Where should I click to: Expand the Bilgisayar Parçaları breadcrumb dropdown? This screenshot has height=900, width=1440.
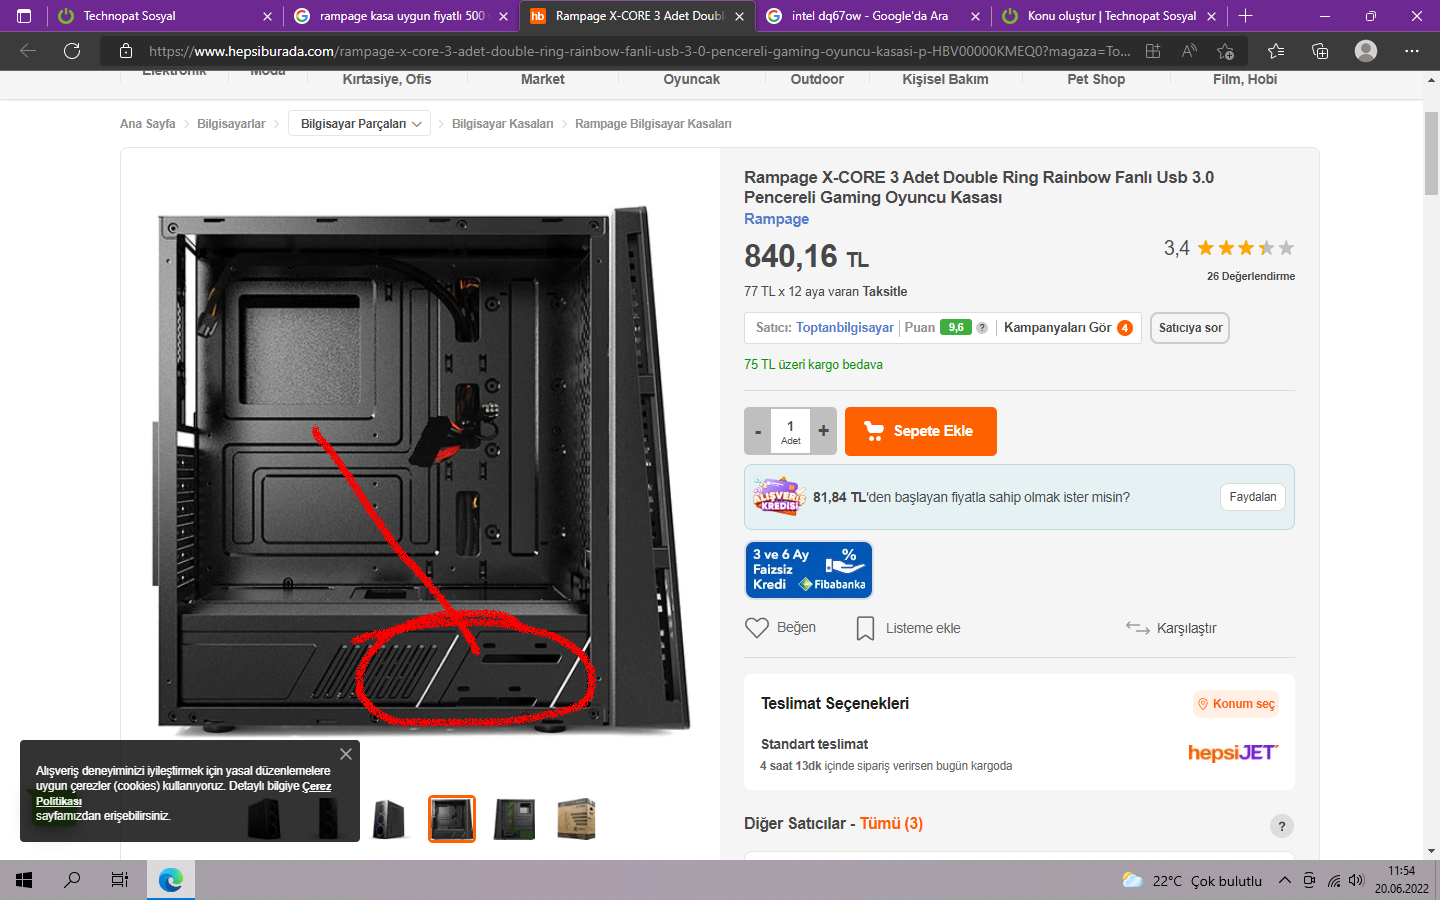[x=360, y=124]
